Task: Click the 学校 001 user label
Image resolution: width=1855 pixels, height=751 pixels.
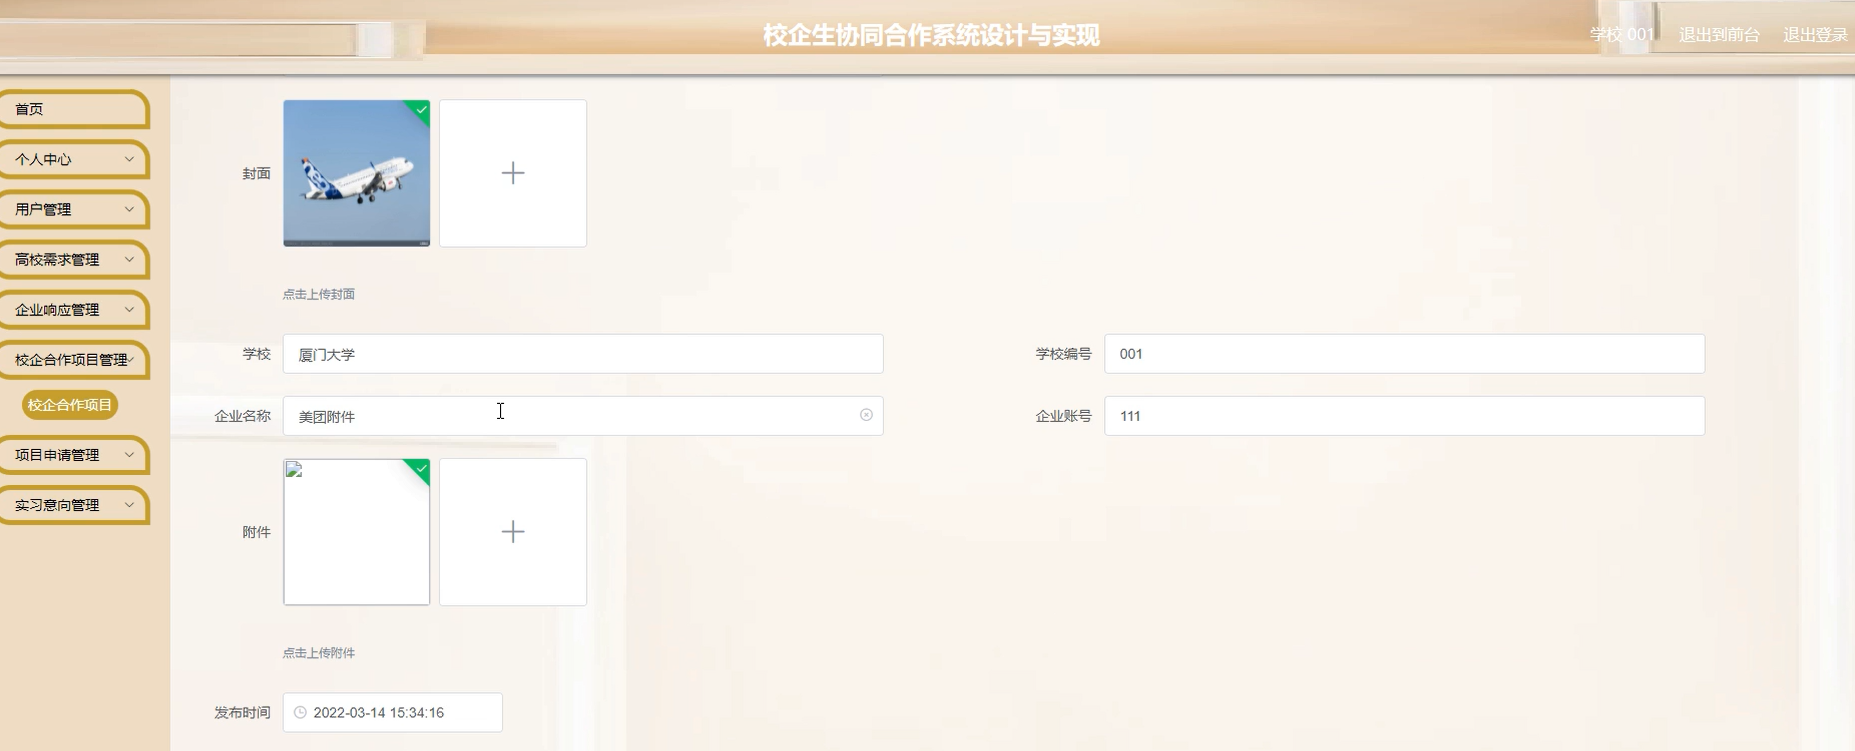Action: coord(1622,34)
